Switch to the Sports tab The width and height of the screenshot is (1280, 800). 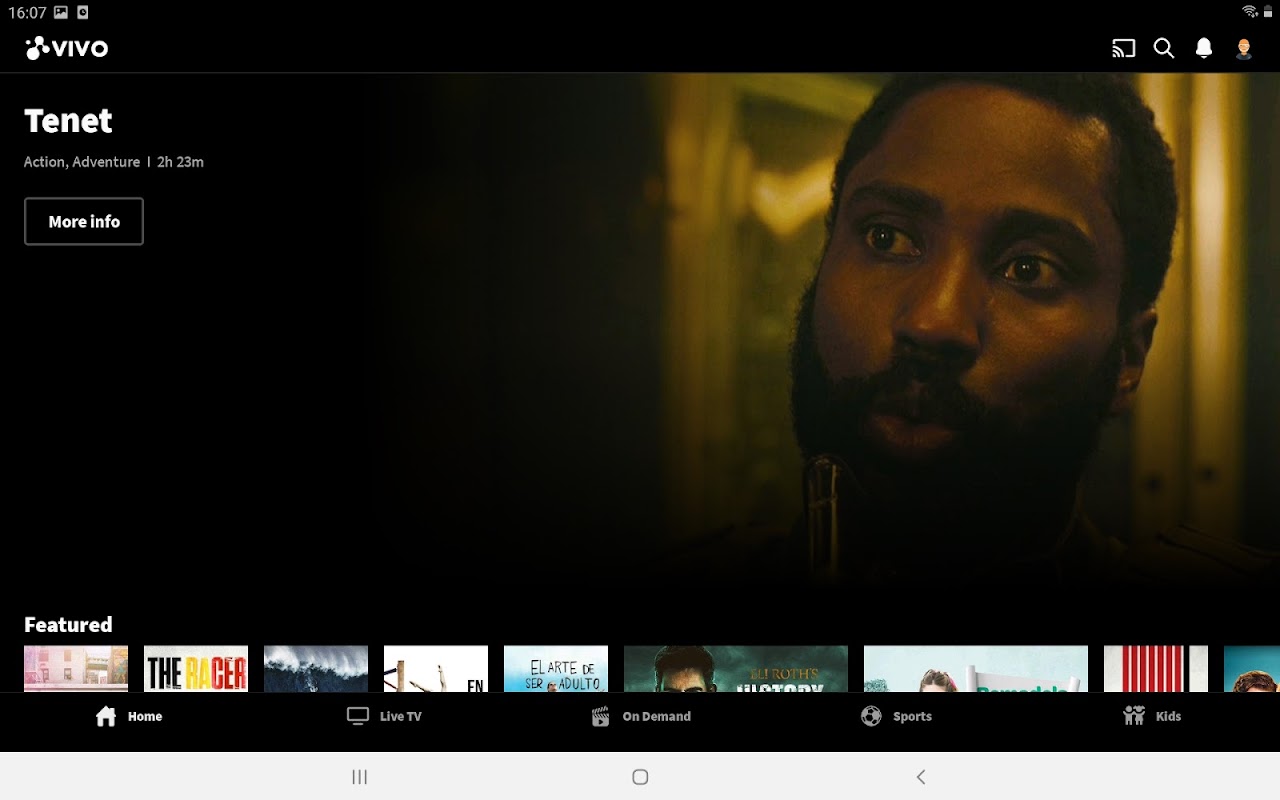coord(896,716)
